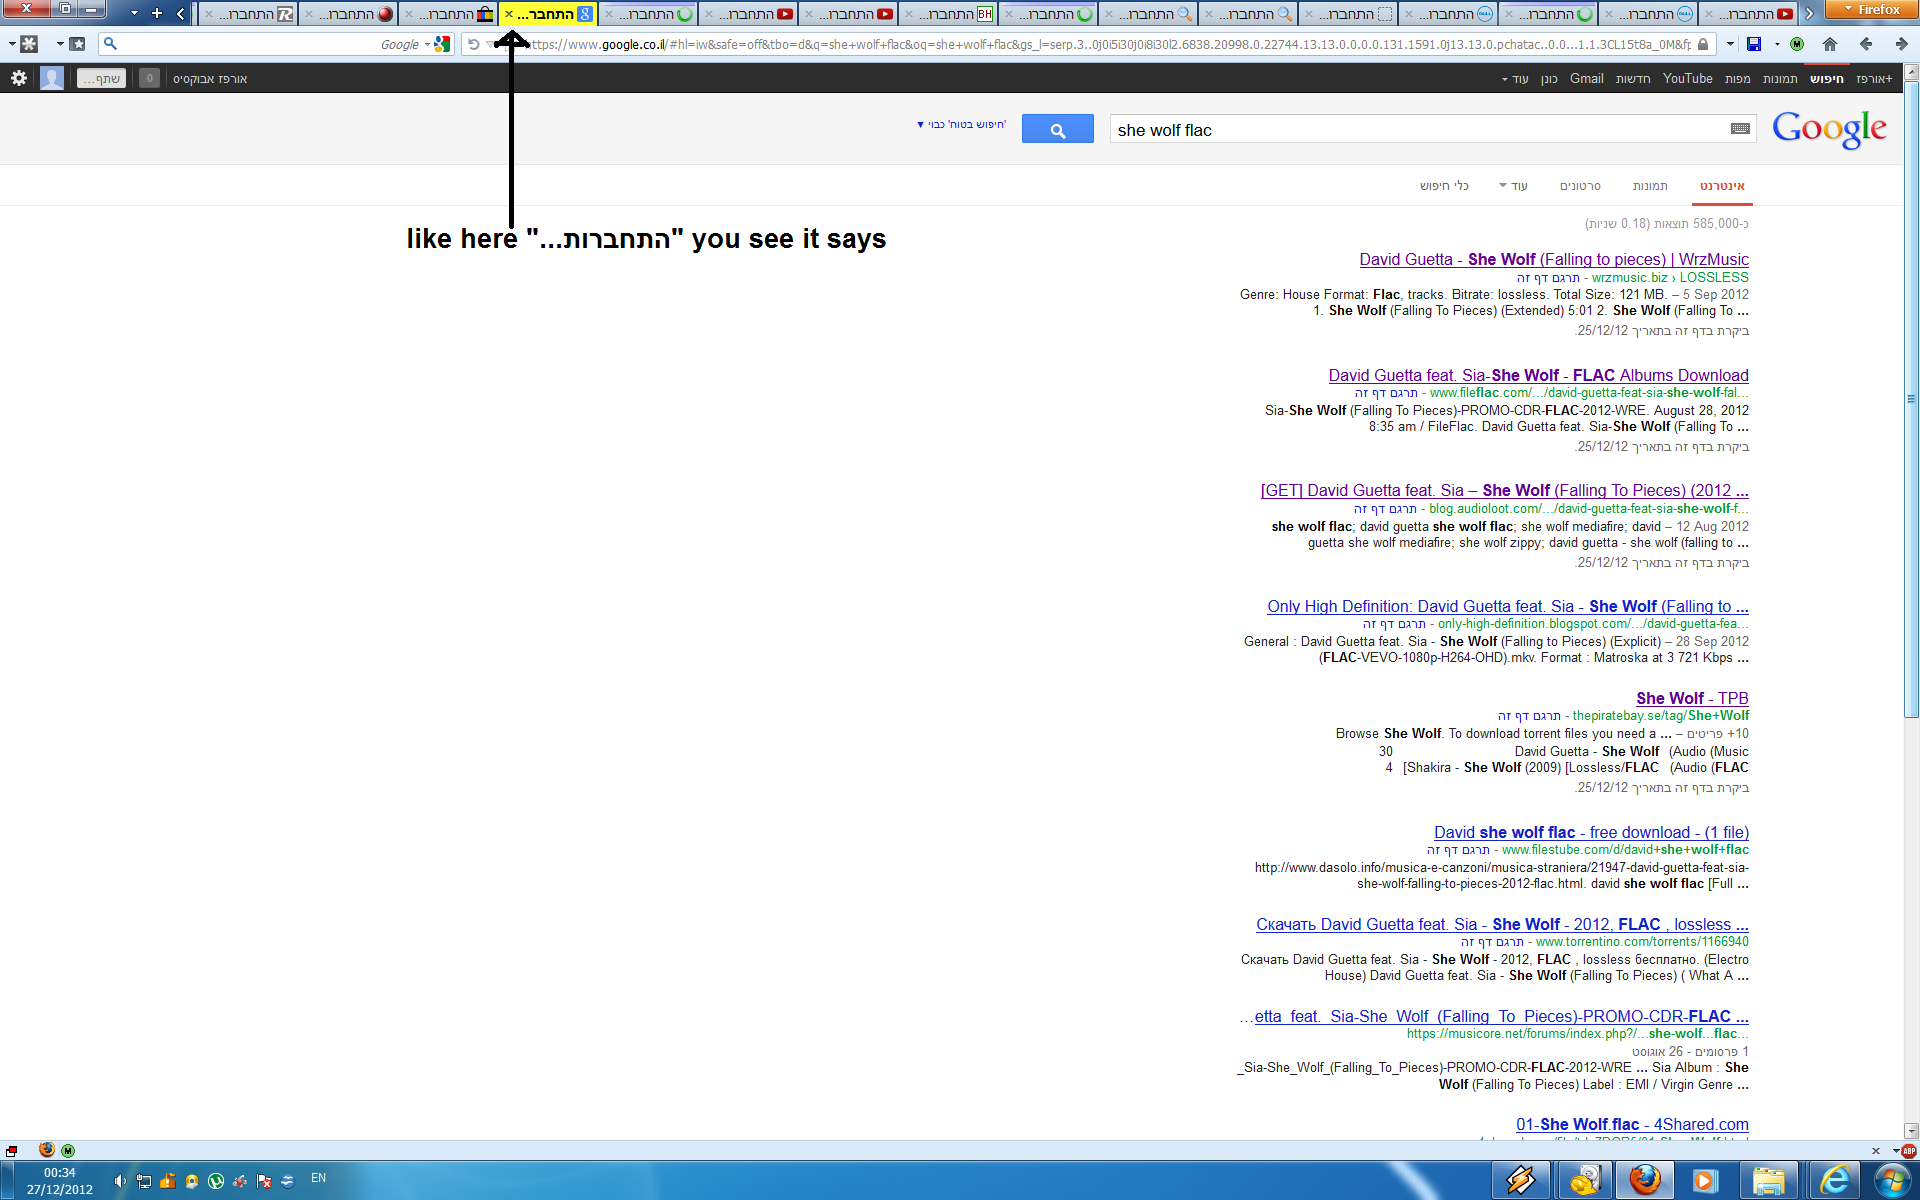Screen dimensions: 1920x1200
Task: Close the highlighted yellow Google tab
Action: coord(509,14)
